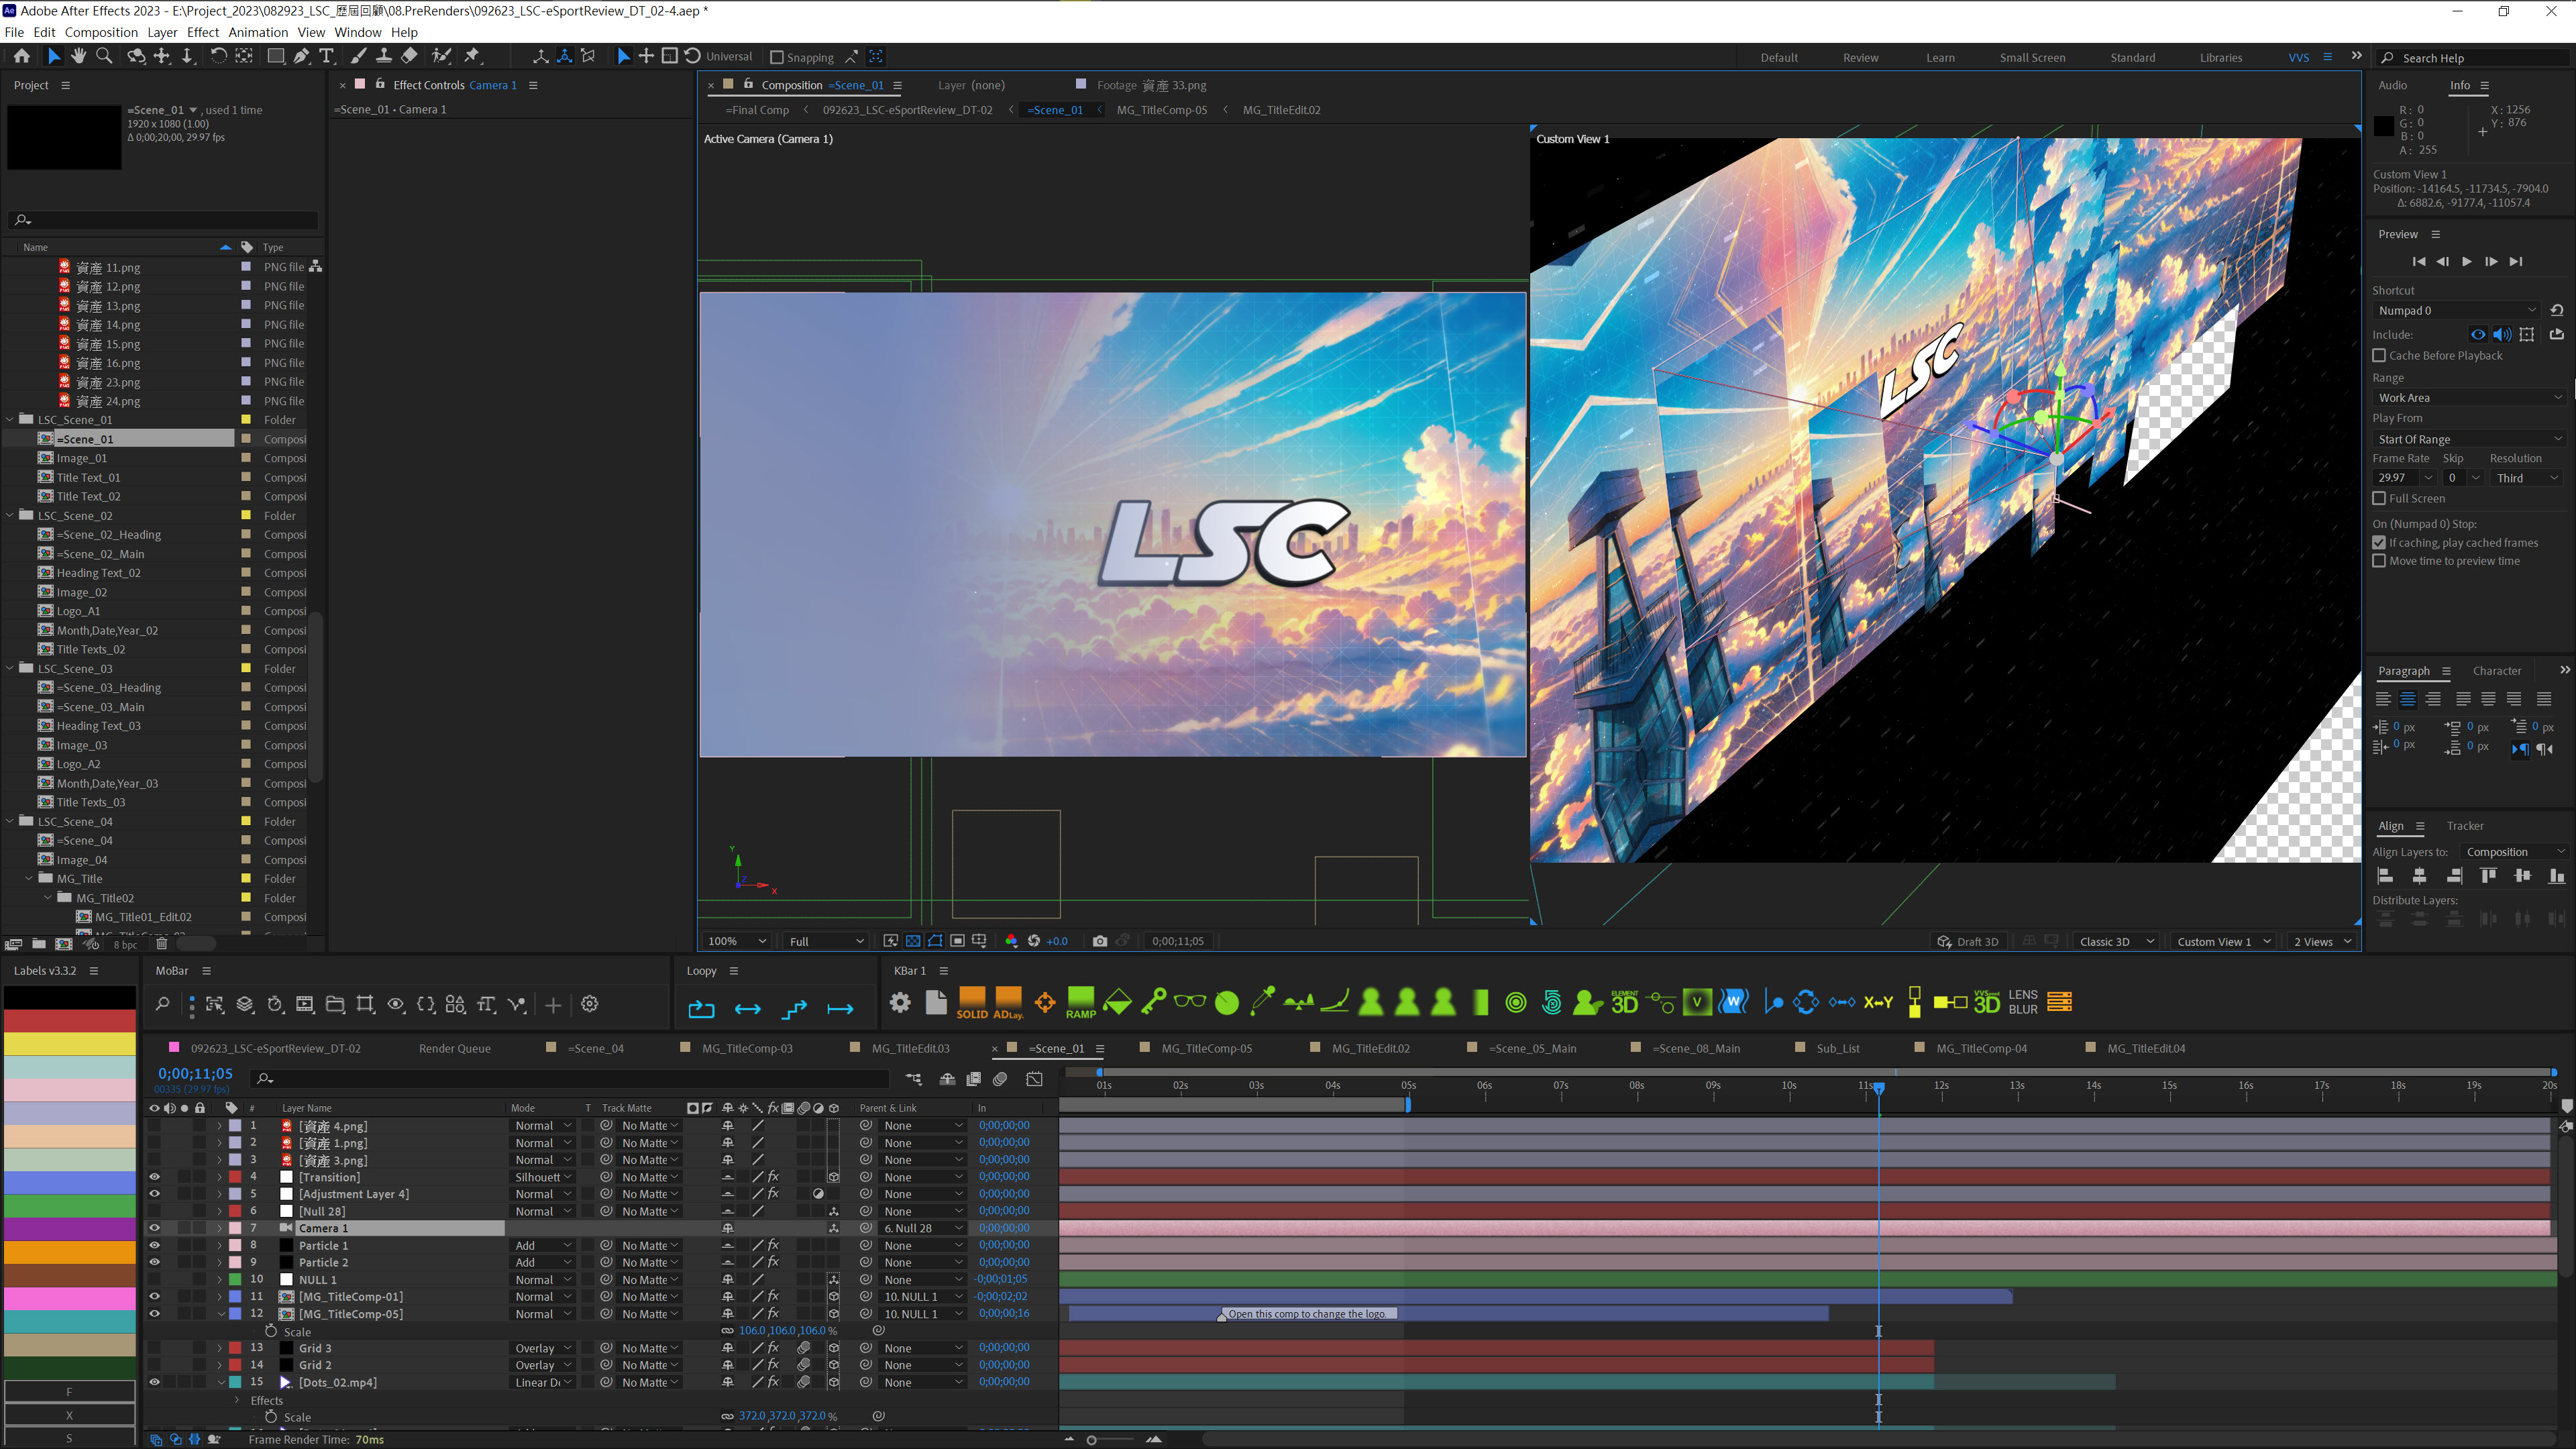
Task: Take snapshot with camera icon
Action: point(1100,941)
